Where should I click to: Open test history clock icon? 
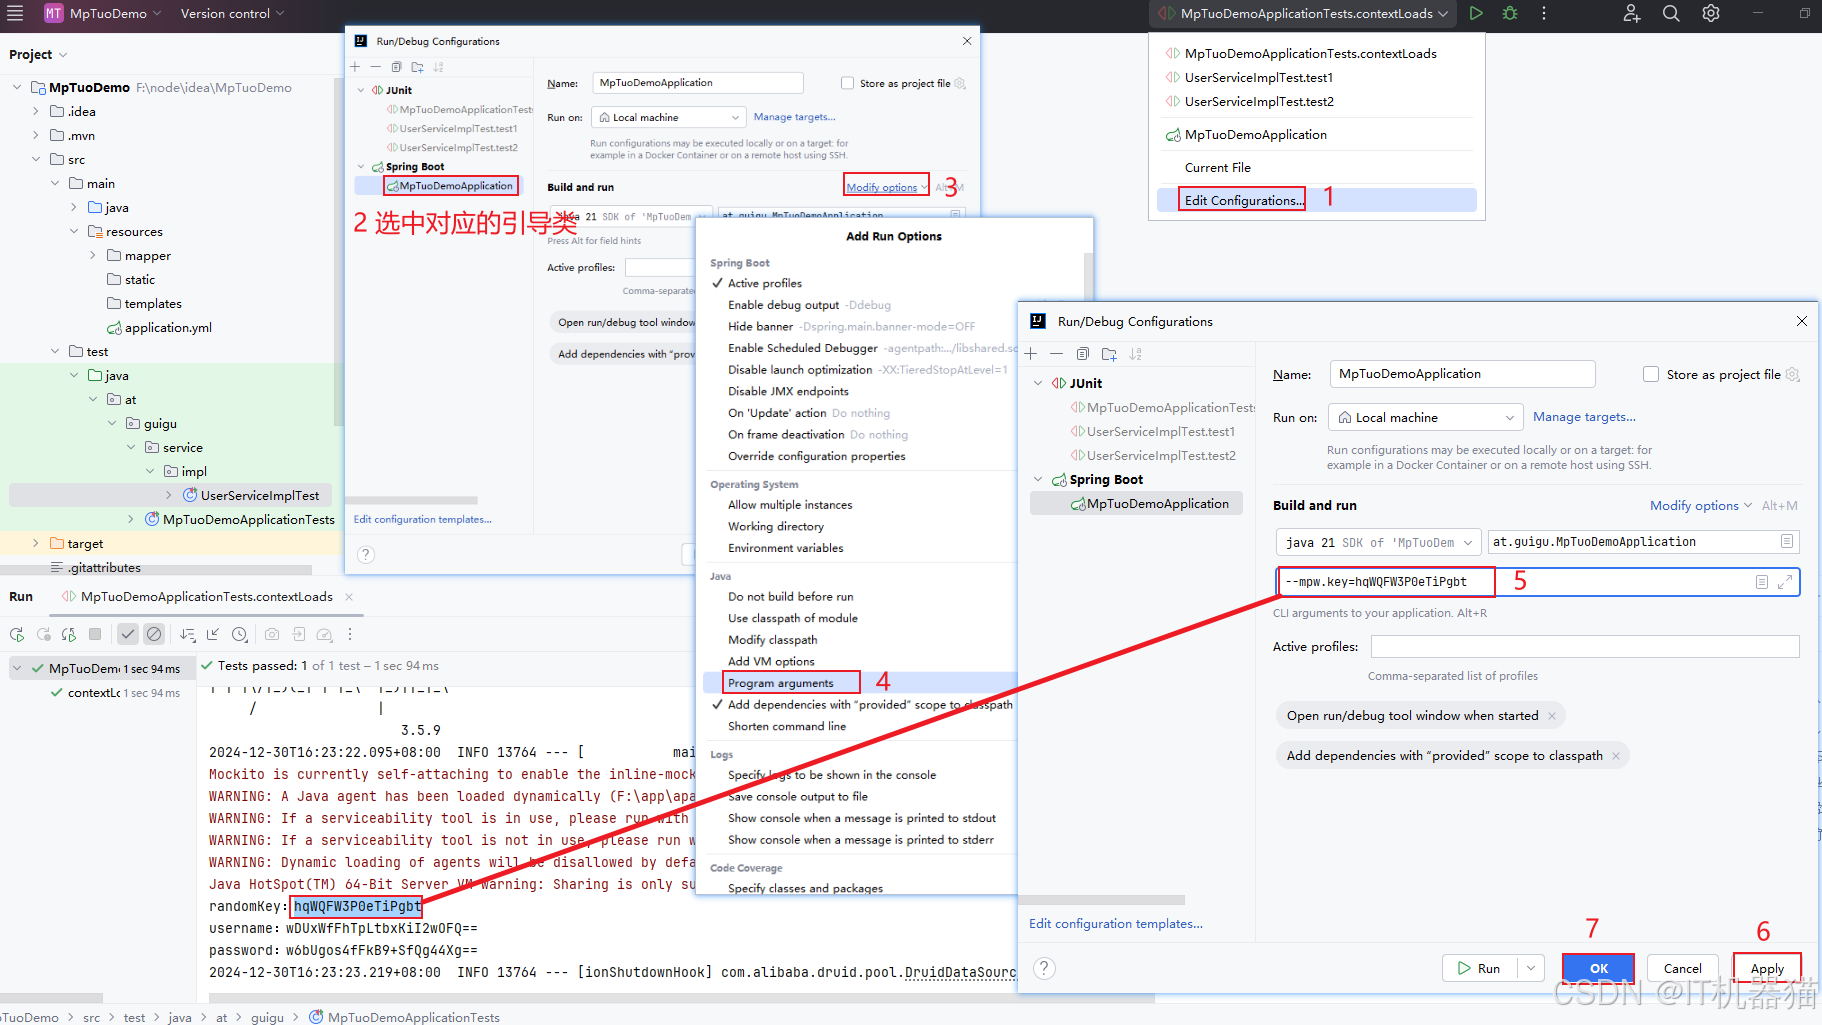coord(240,634)
